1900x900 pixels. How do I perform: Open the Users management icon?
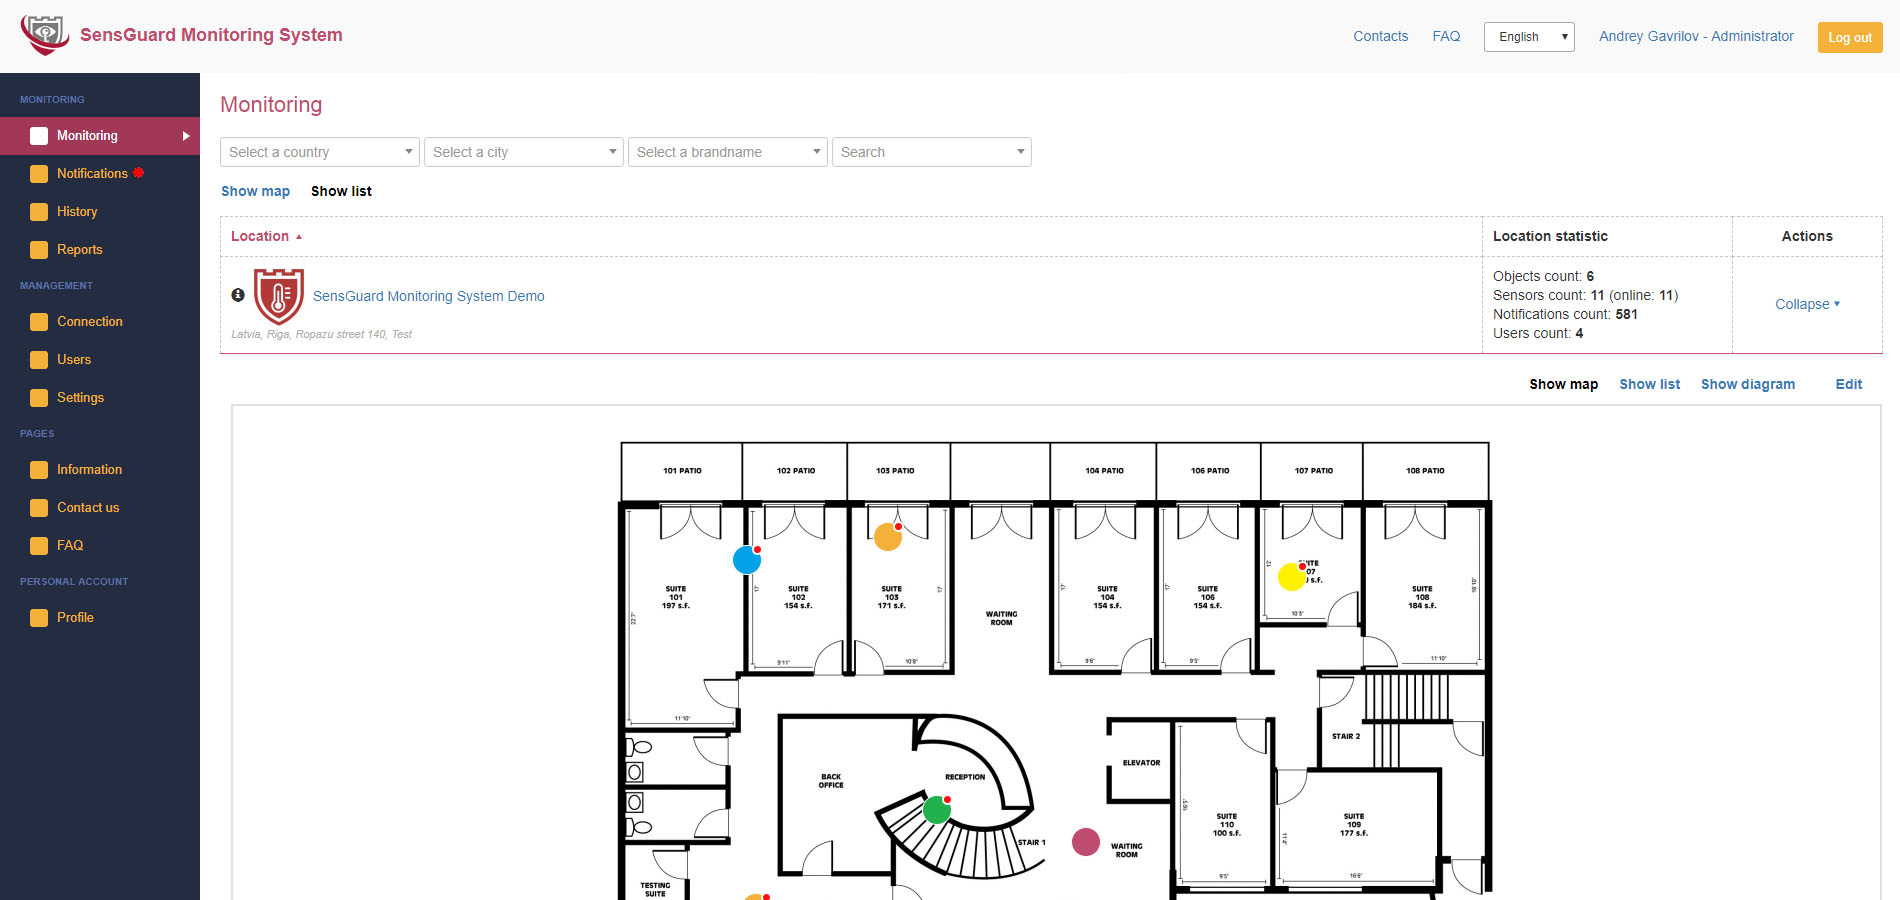click(x=39, y=359)
